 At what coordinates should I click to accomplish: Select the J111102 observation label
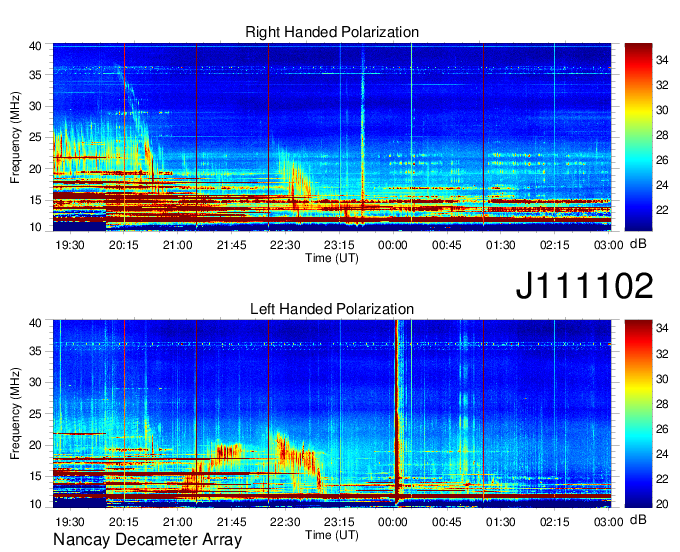(584, 286)
